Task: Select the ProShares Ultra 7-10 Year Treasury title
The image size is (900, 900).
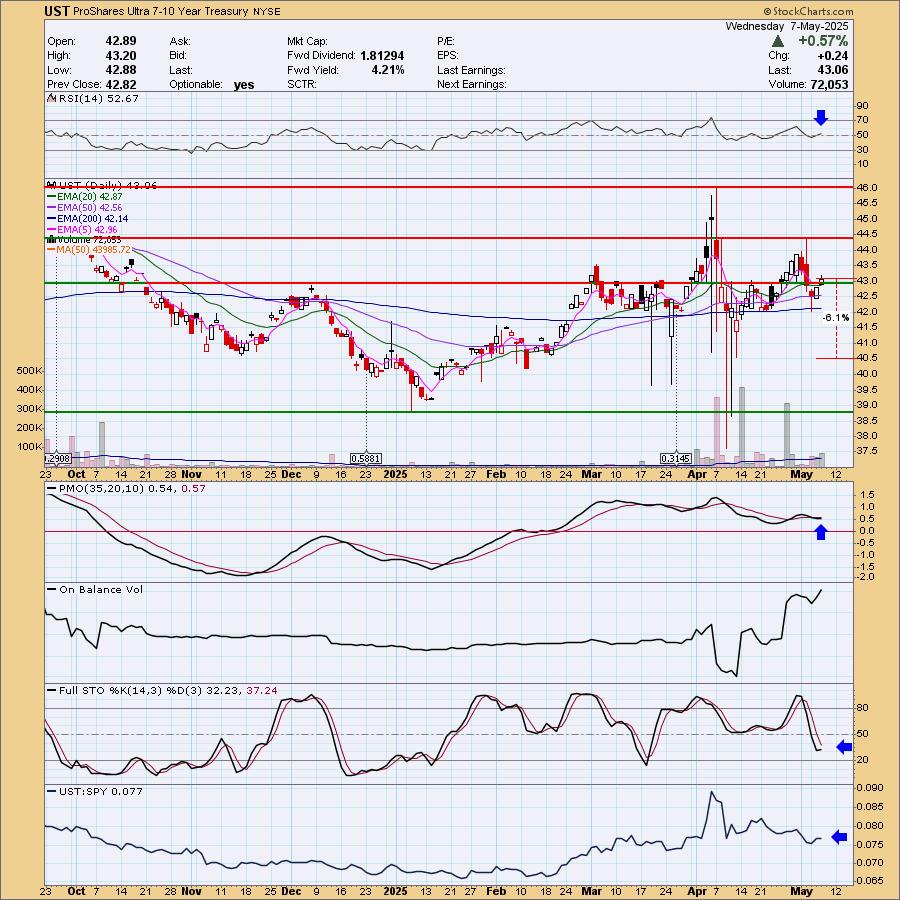Action: click(x=161, y=11)
